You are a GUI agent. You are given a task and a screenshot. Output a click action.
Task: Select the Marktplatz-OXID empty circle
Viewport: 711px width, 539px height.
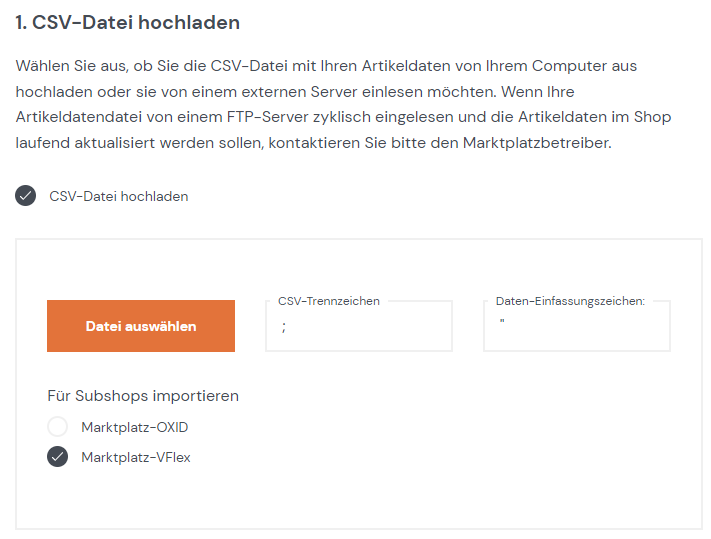coord(58,427)
